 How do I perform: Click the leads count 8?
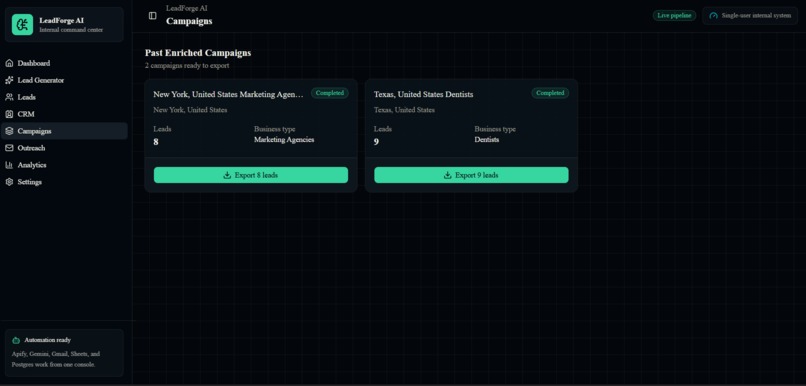[156, 142]
